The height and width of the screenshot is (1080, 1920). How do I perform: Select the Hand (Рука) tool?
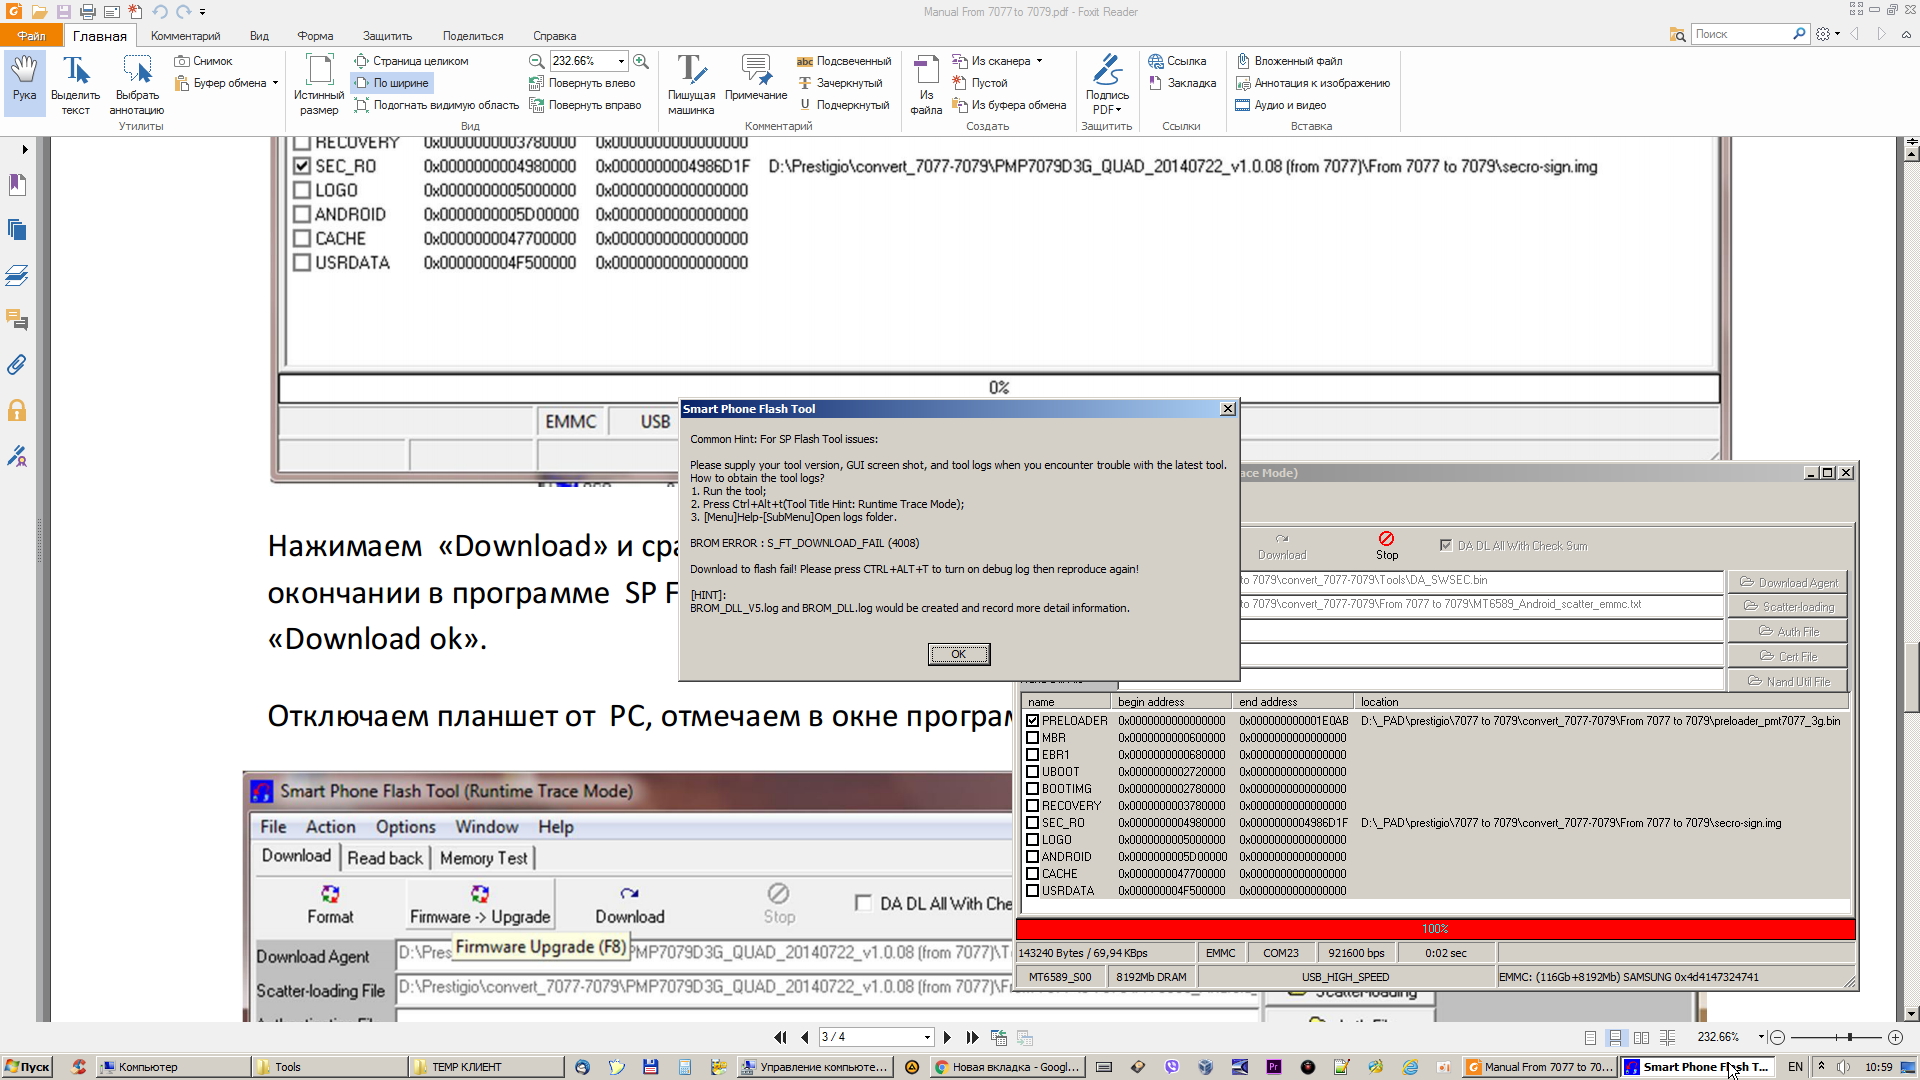click(x=24, y=80)
